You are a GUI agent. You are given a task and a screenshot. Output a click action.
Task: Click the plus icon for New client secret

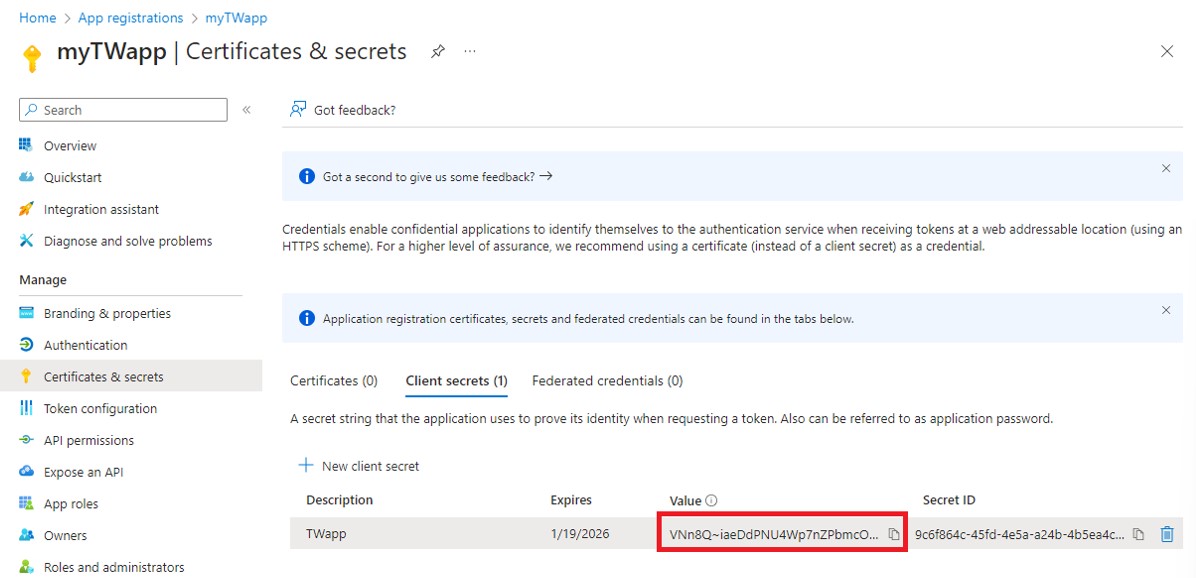pyautogui.click(x=306, y=465)
